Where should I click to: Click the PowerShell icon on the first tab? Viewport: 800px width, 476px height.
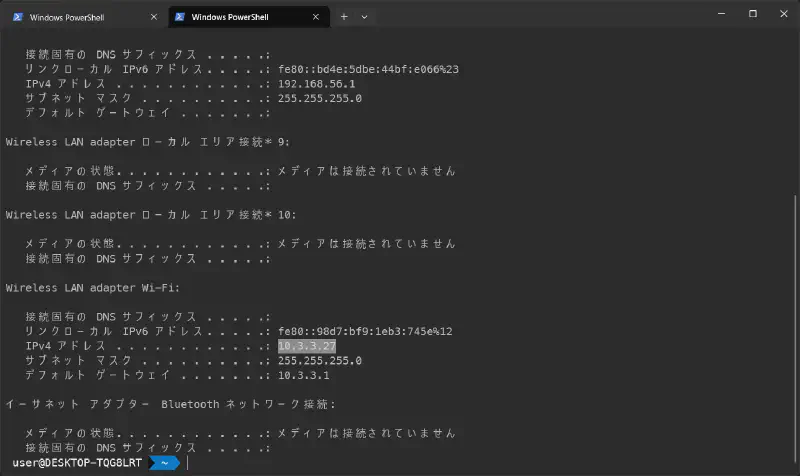click(x=17, y=17)
